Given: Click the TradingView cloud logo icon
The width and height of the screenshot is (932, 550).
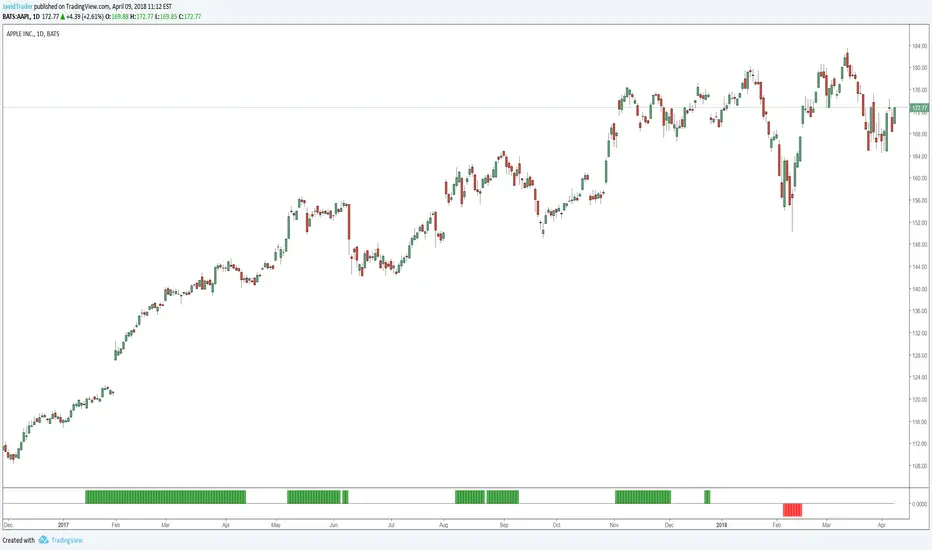Looking at the screenshot, I should click(44, 540).
